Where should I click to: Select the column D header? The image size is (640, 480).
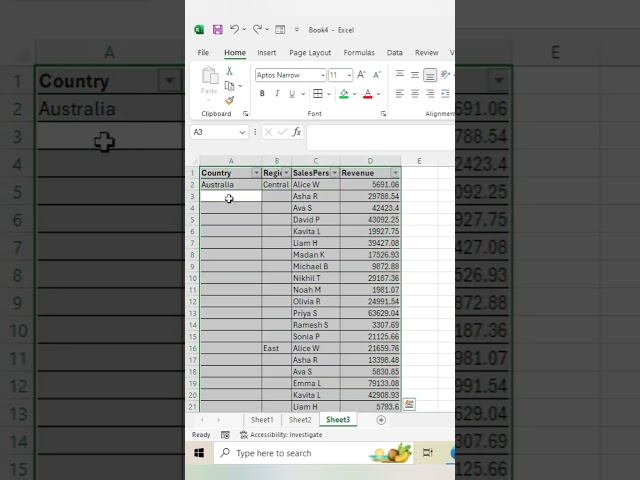[x=370, y=161]
